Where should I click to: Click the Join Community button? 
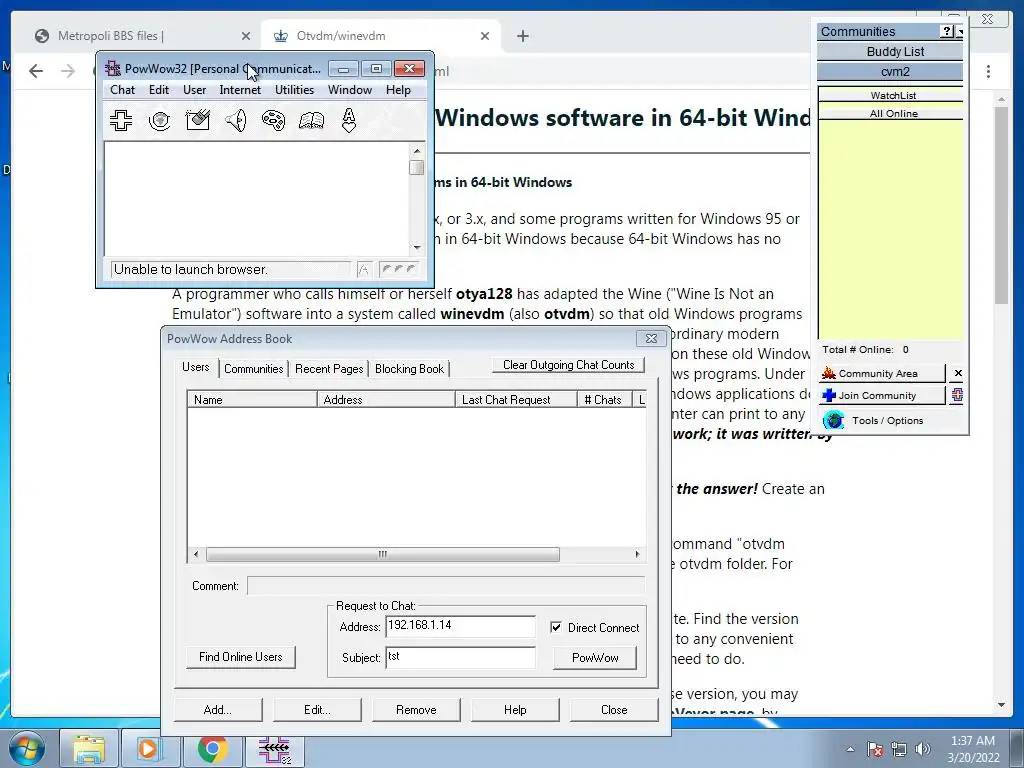[882, 396]
